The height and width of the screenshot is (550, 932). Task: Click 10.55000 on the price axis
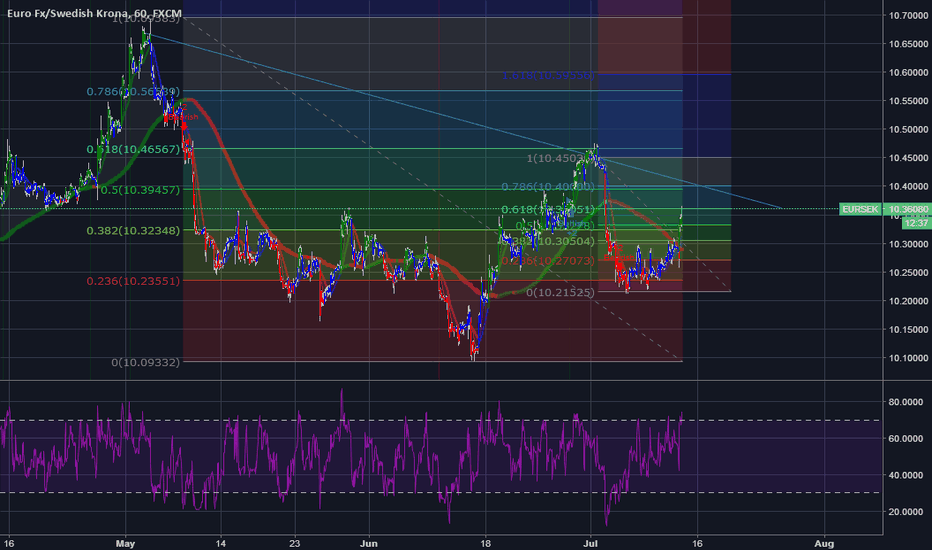pos(908,101)
